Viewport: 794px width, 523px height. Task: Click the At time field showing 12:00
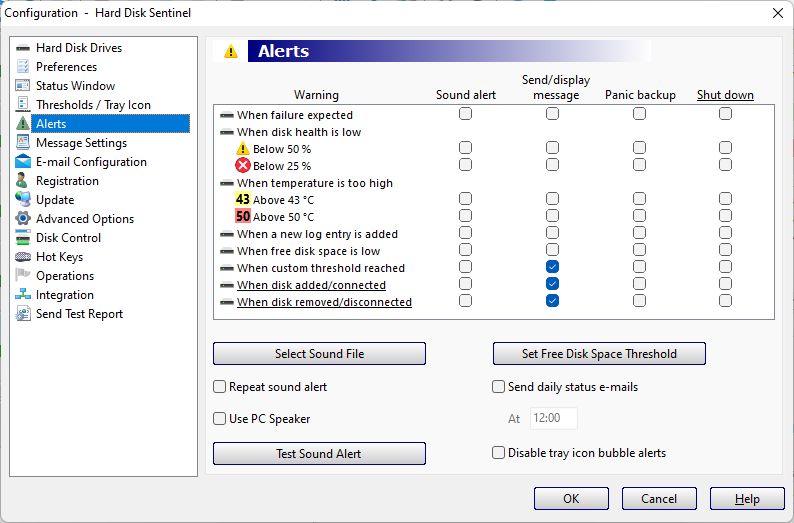pyautogui.click(x=553, y=418)
